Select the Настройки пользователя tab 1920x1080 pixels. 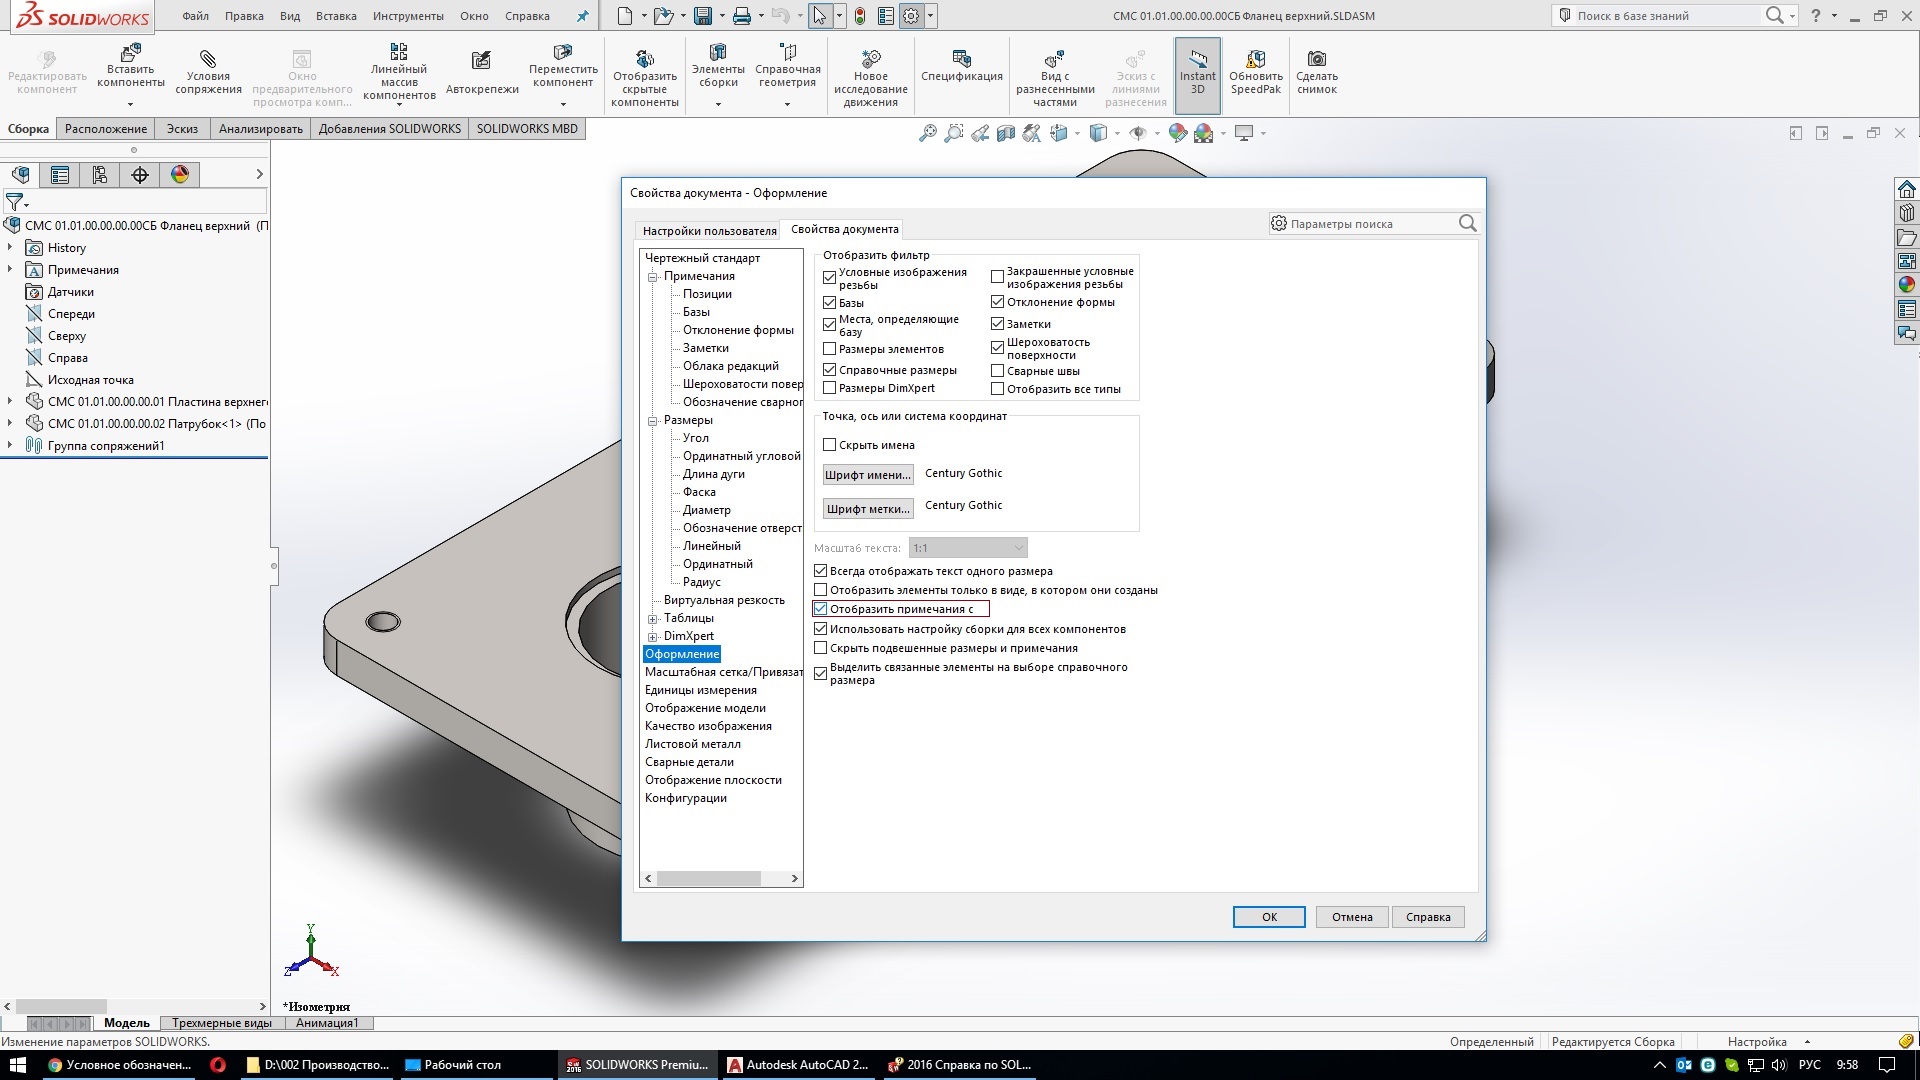pos(709,228)
